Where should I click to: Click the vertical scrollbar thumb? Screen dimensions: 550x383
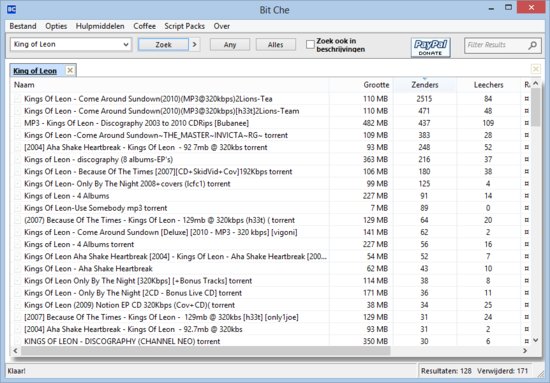536,107
